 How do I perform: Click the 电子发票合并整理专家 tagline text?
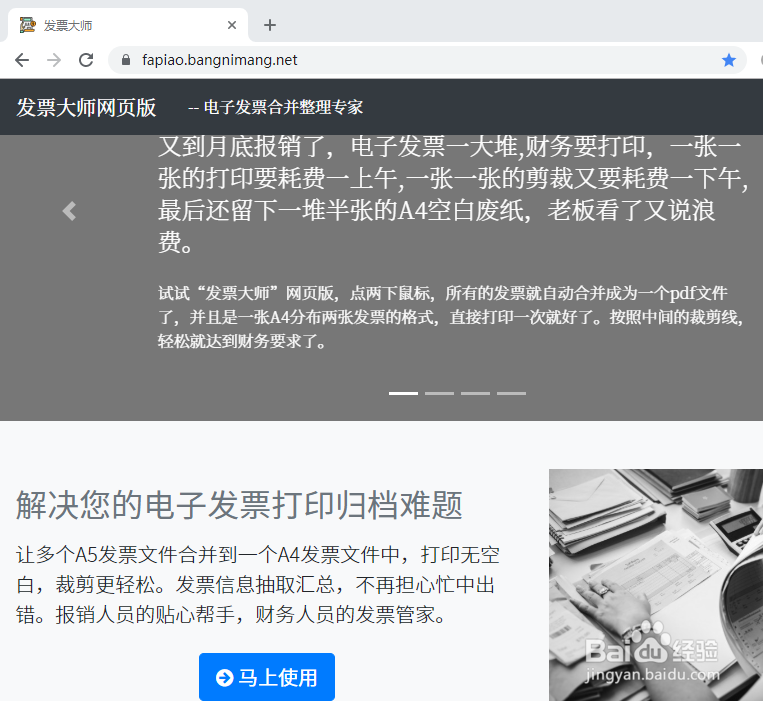pos(283,107)
